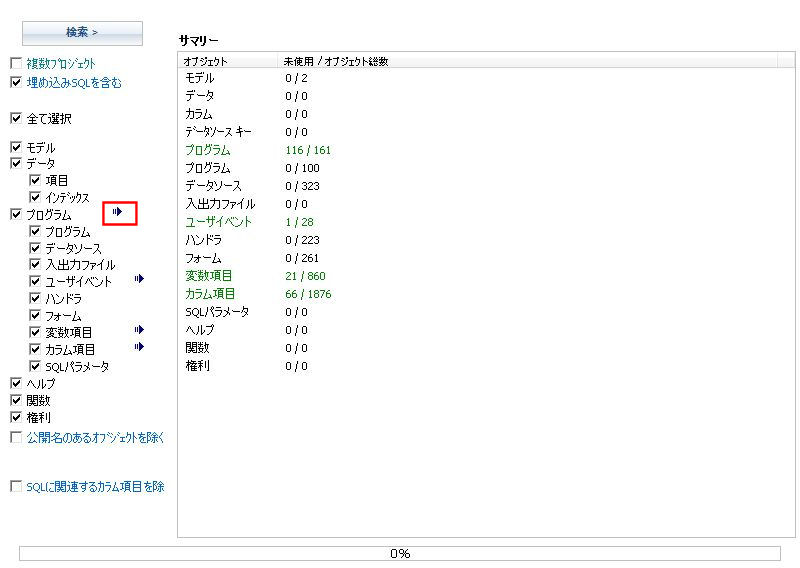Enable the 複数プロジェクト checkbox
Viewport: 800px width, 568px height.
tap(16, 63)
